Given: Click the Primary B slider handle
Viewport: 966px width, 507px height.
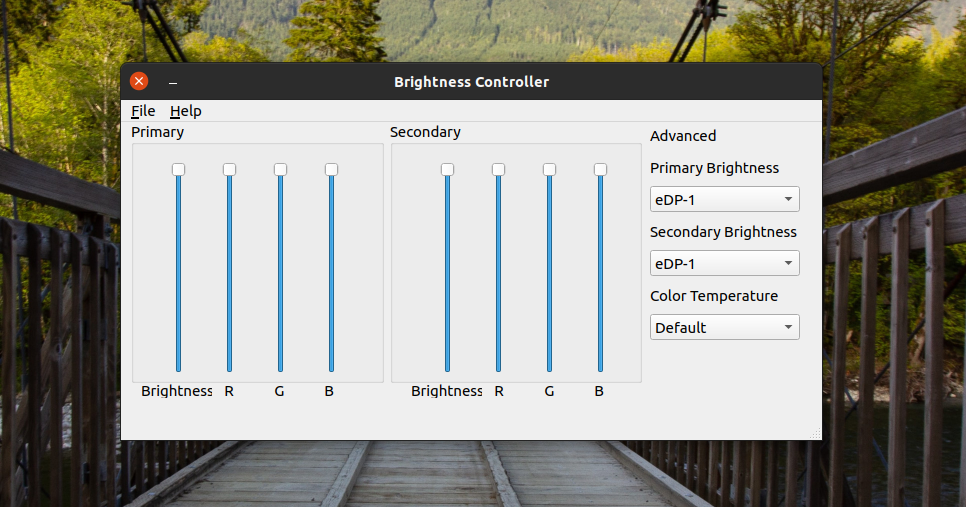Looking at the screenshot, I should click(331, 169).
